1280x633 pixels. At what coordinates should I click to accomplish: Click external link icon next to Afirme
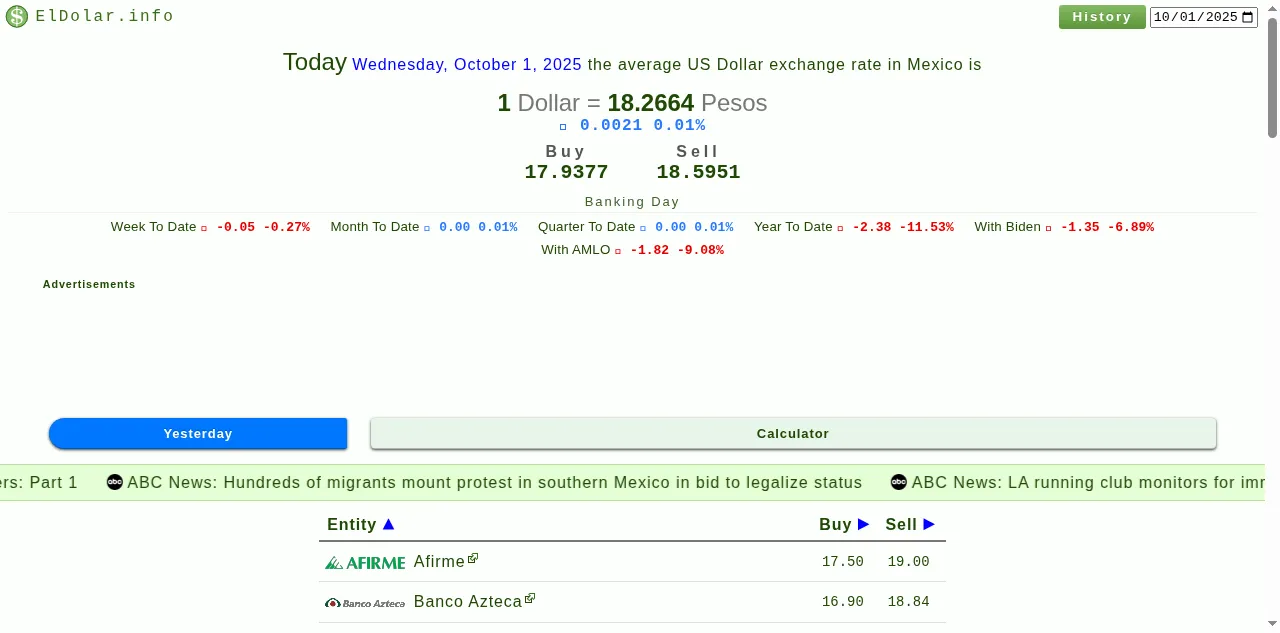[x=473, y=559]
